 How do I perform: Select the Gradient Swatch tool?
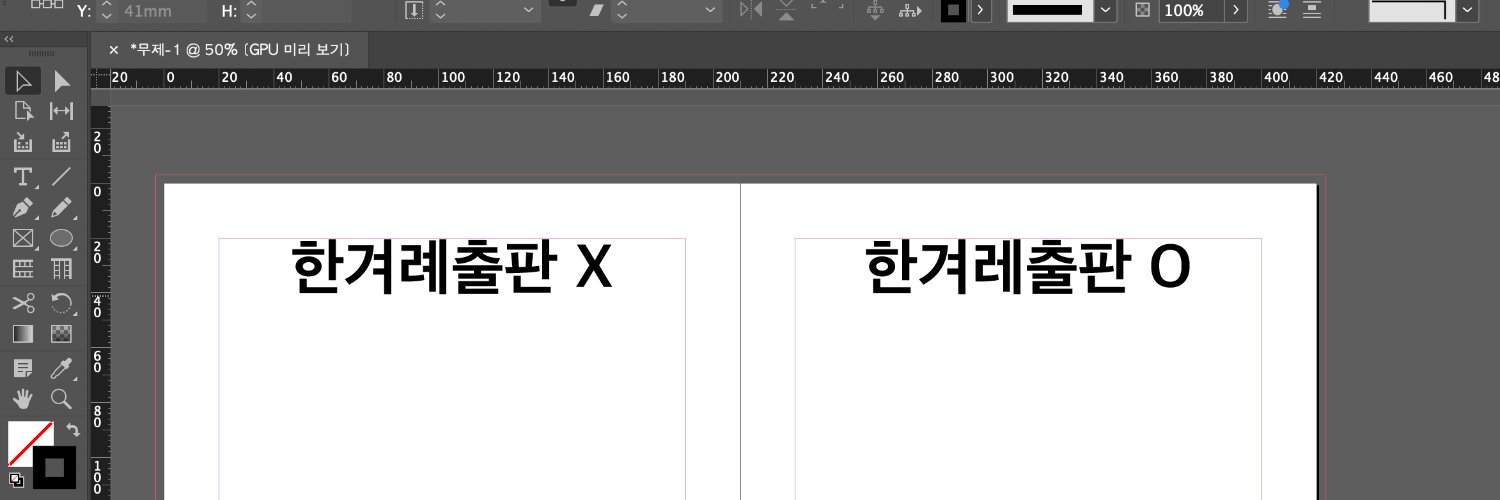tap(23, 334)
